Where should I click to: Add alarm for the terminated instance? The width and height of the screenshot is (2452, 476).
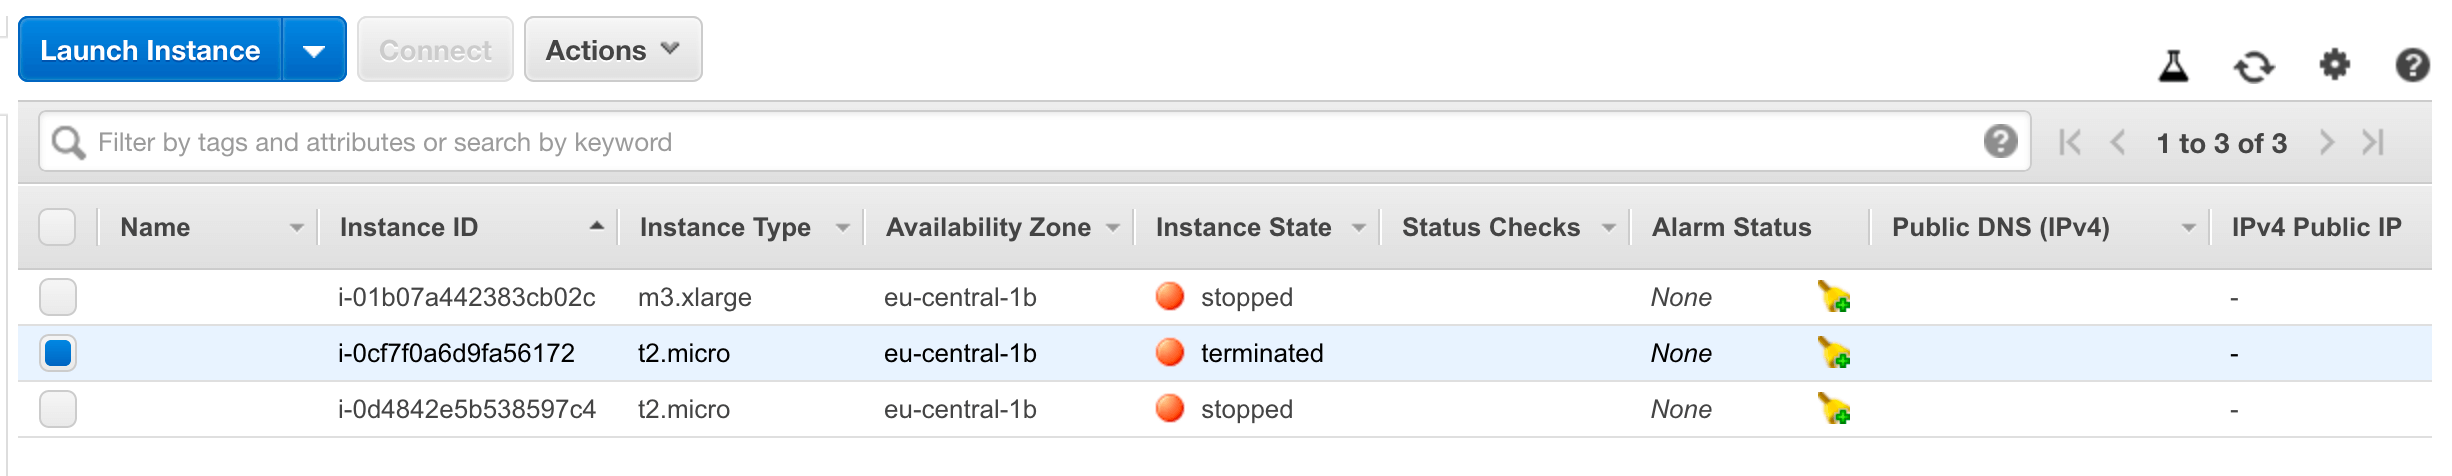[x=1834, y=353]
